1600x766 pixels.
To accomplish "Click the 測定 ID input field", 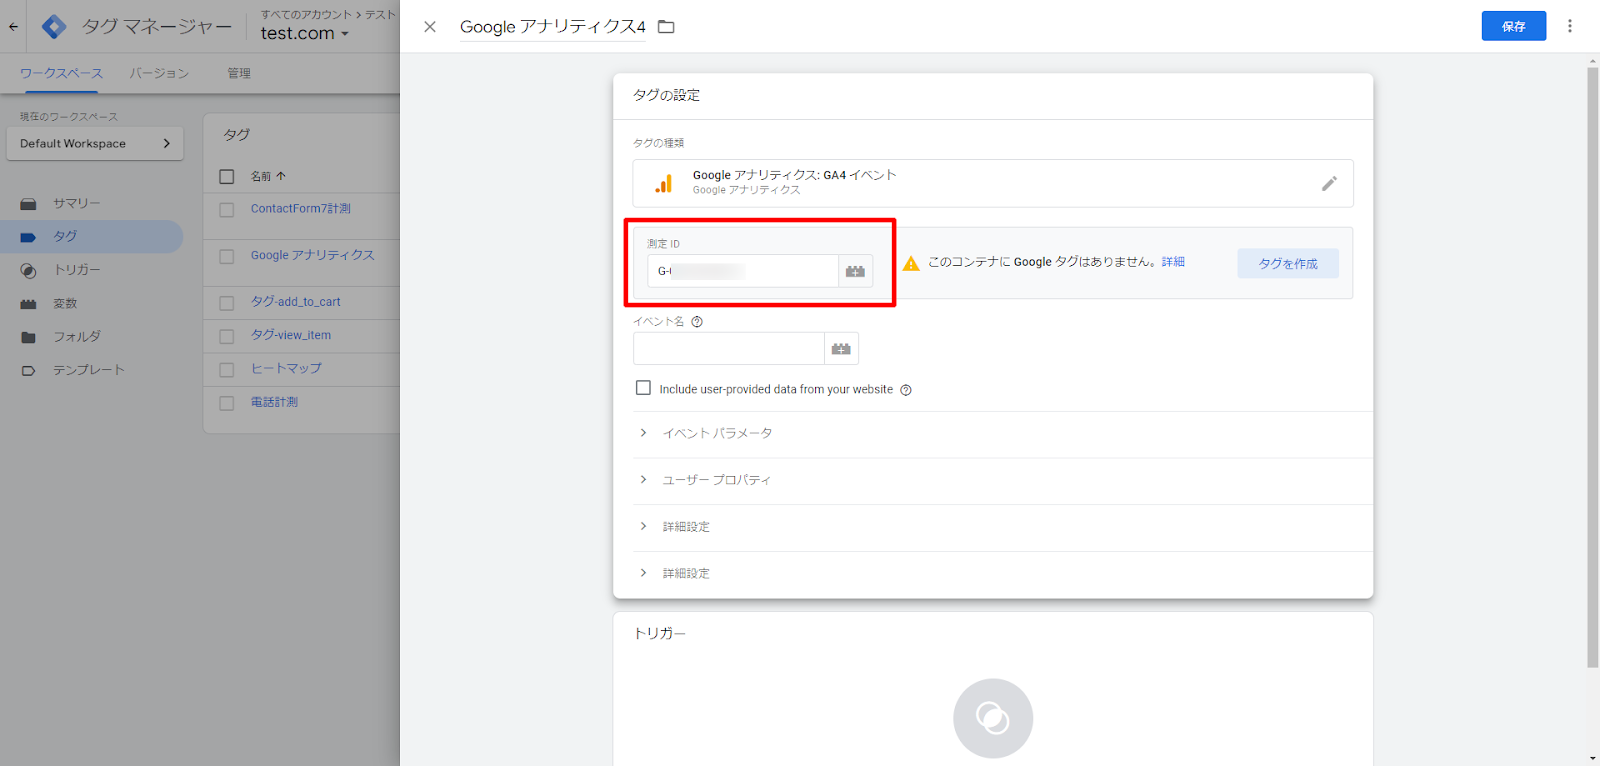I will click(742, 271).
